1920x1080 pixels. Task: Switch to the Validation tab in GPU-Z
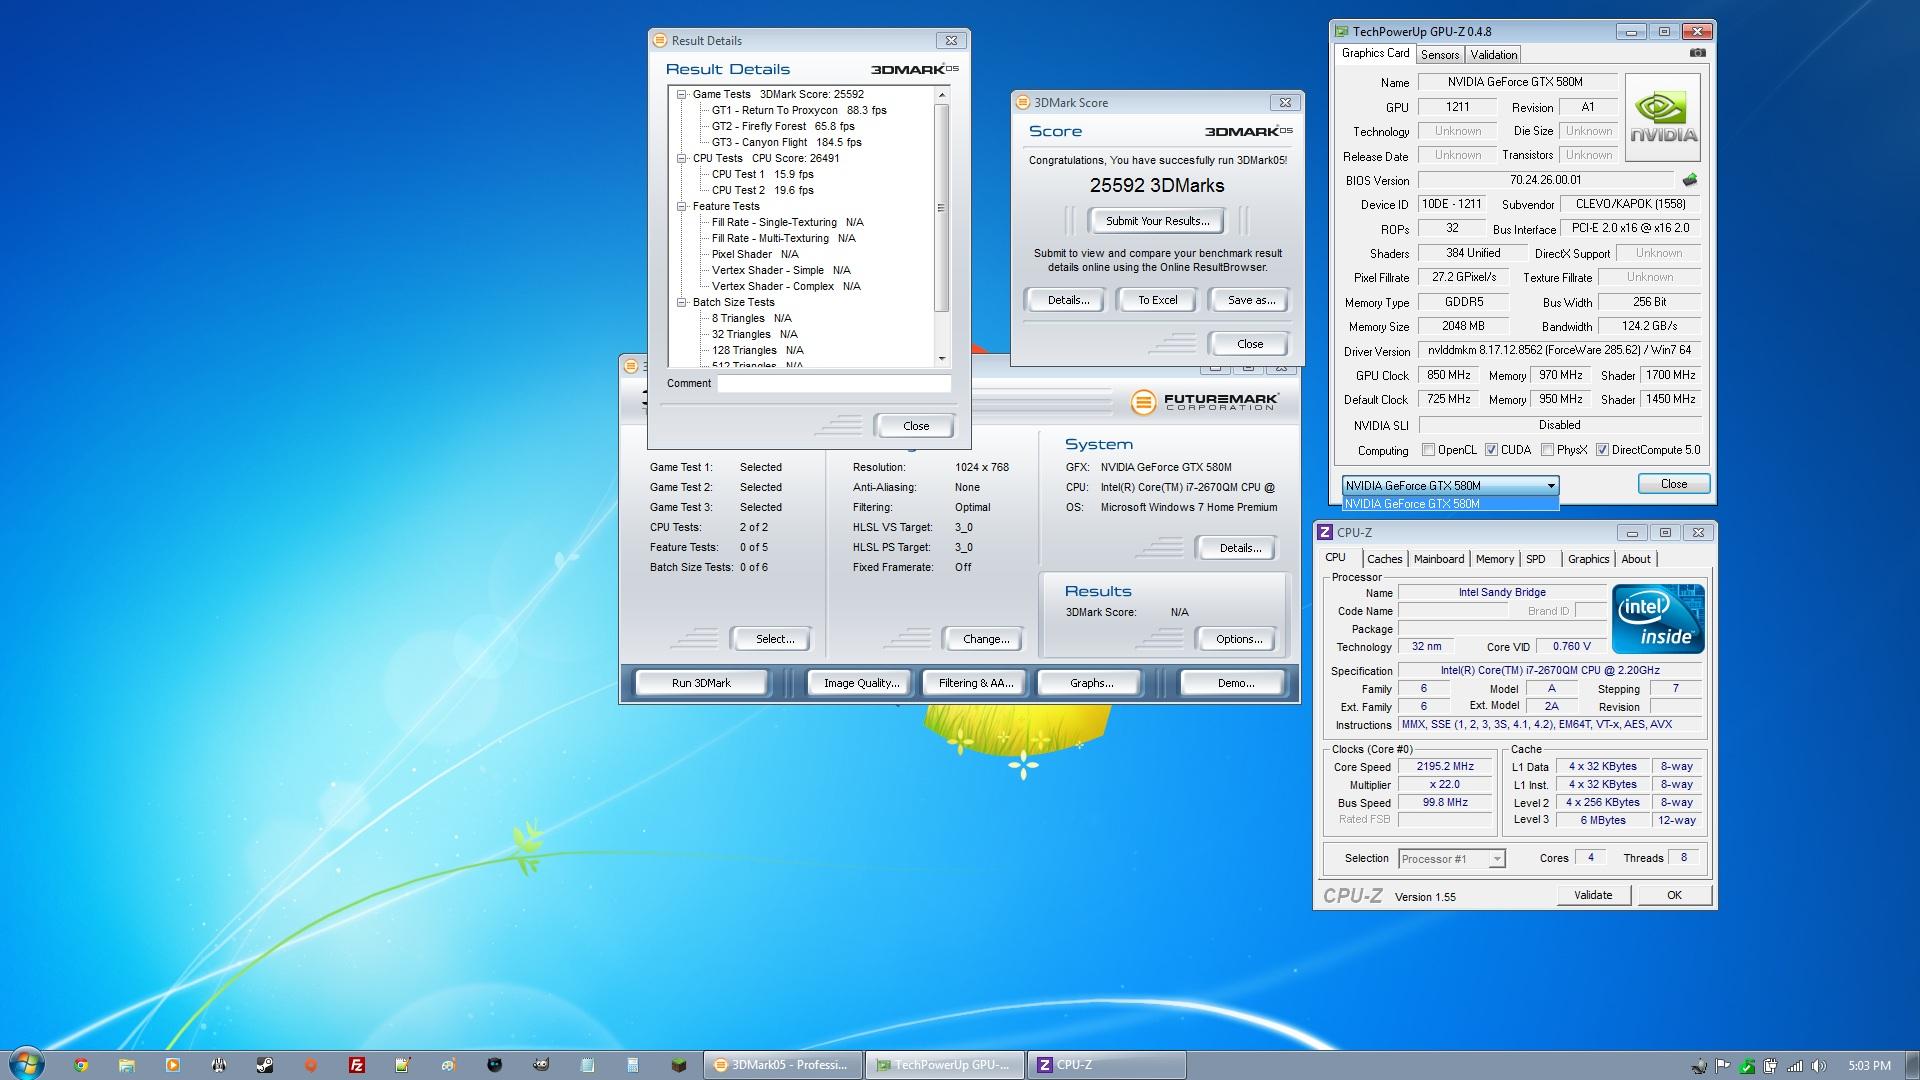coord(1494,55)
